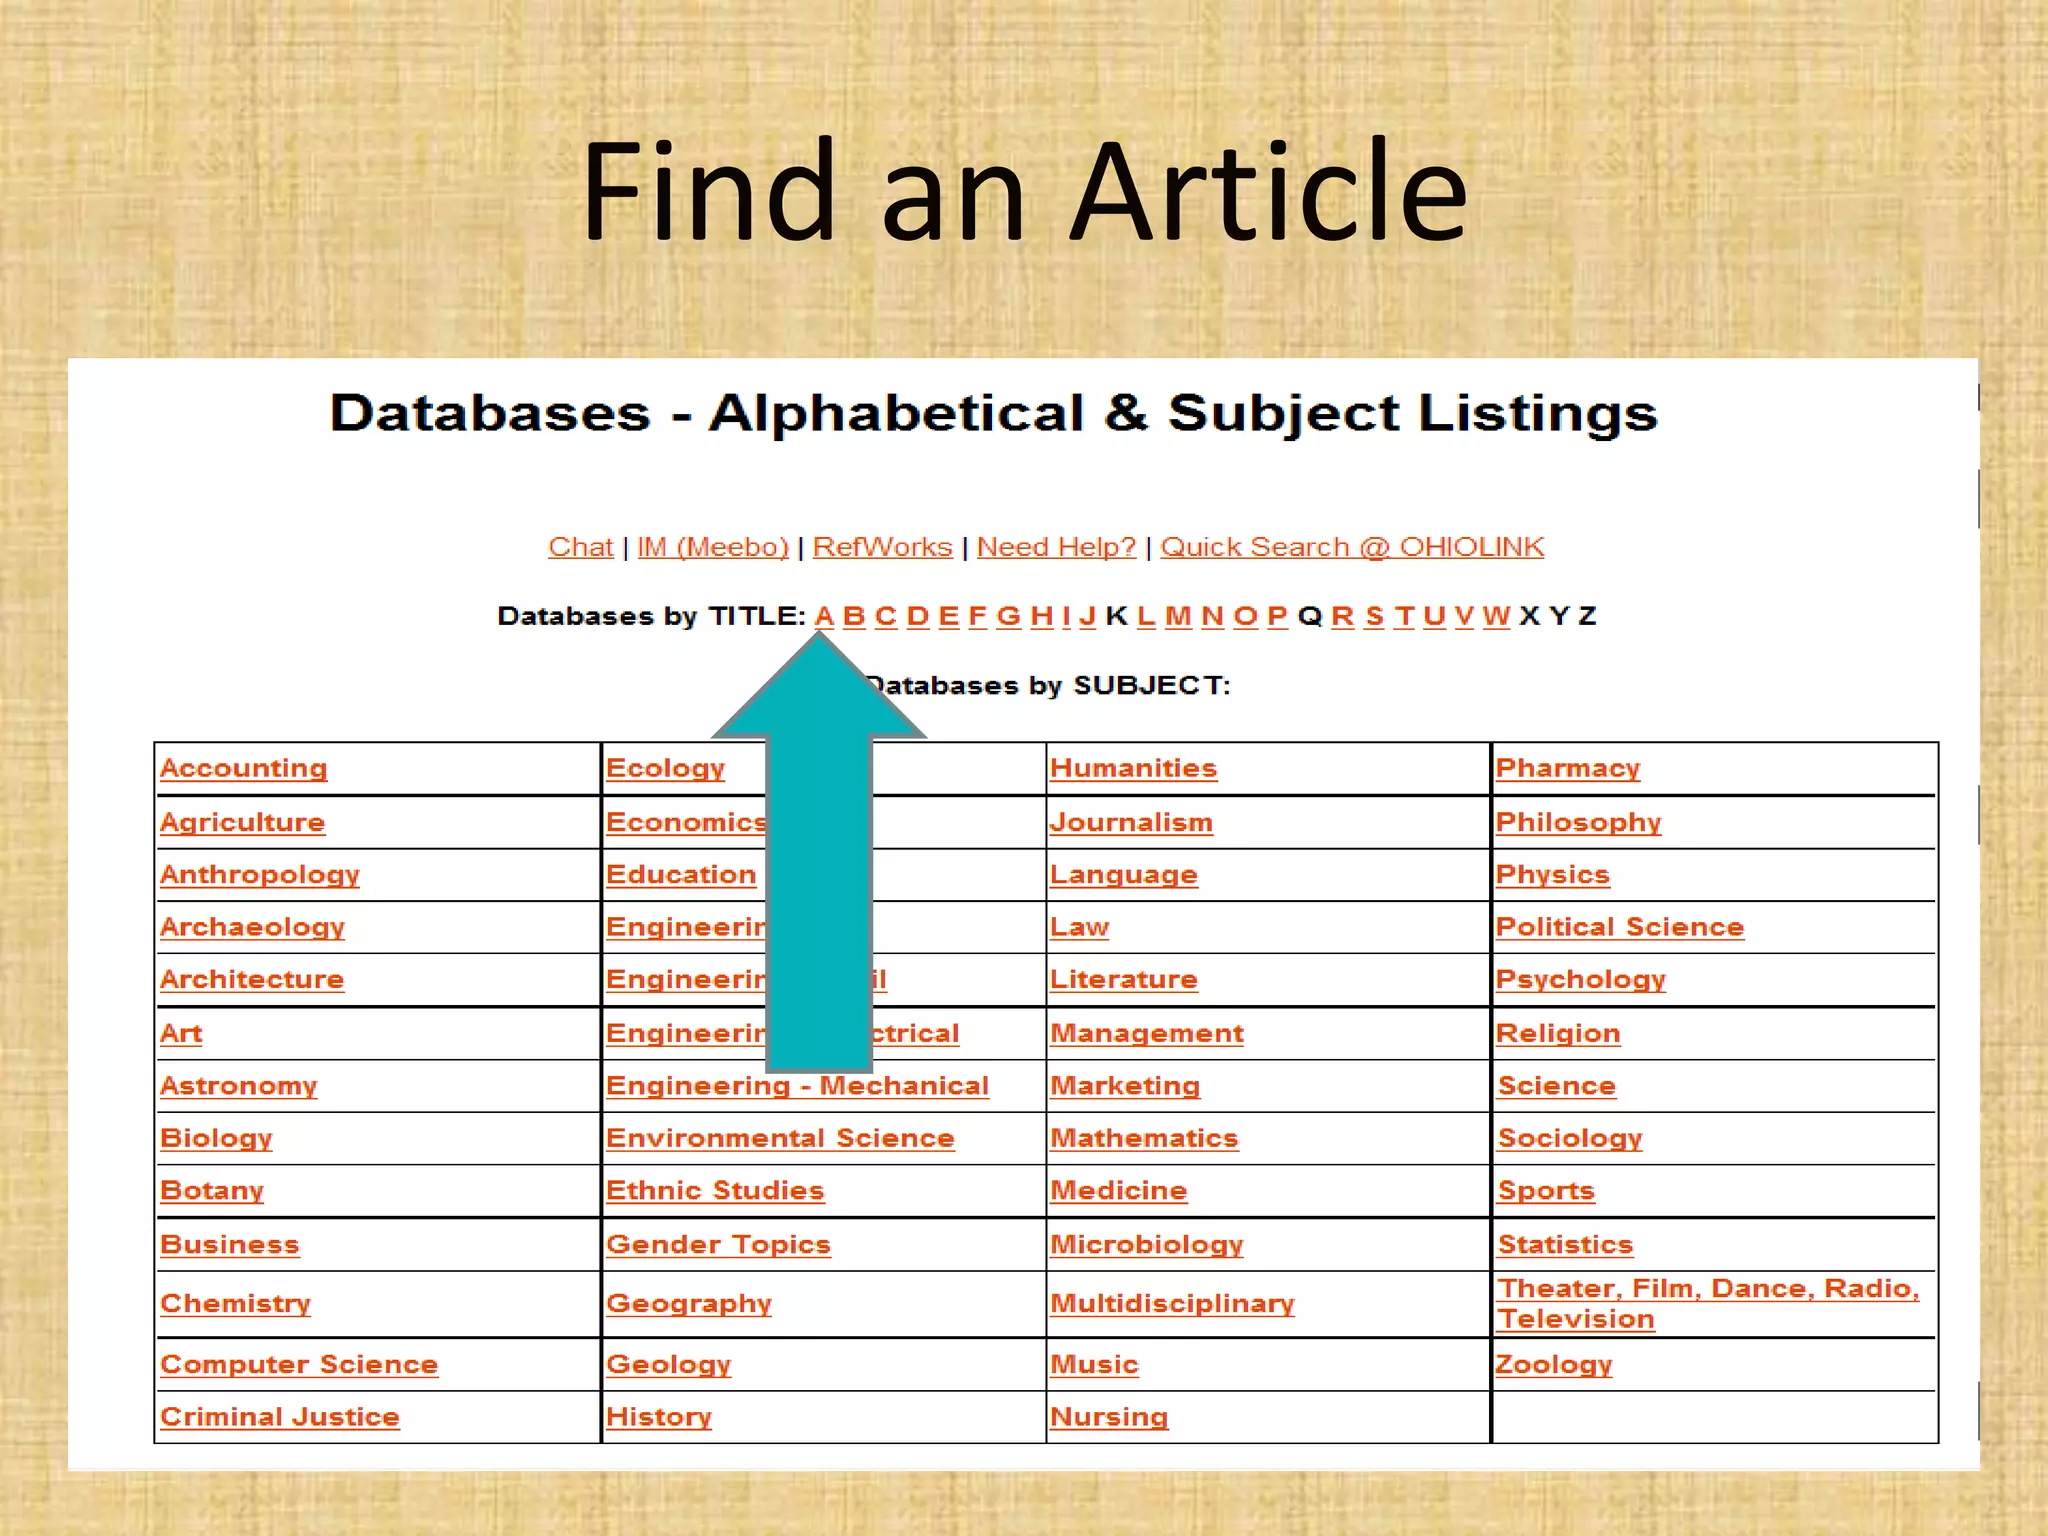
Task: Open the Environmental Science link
Action: (x=780, y=1138)
